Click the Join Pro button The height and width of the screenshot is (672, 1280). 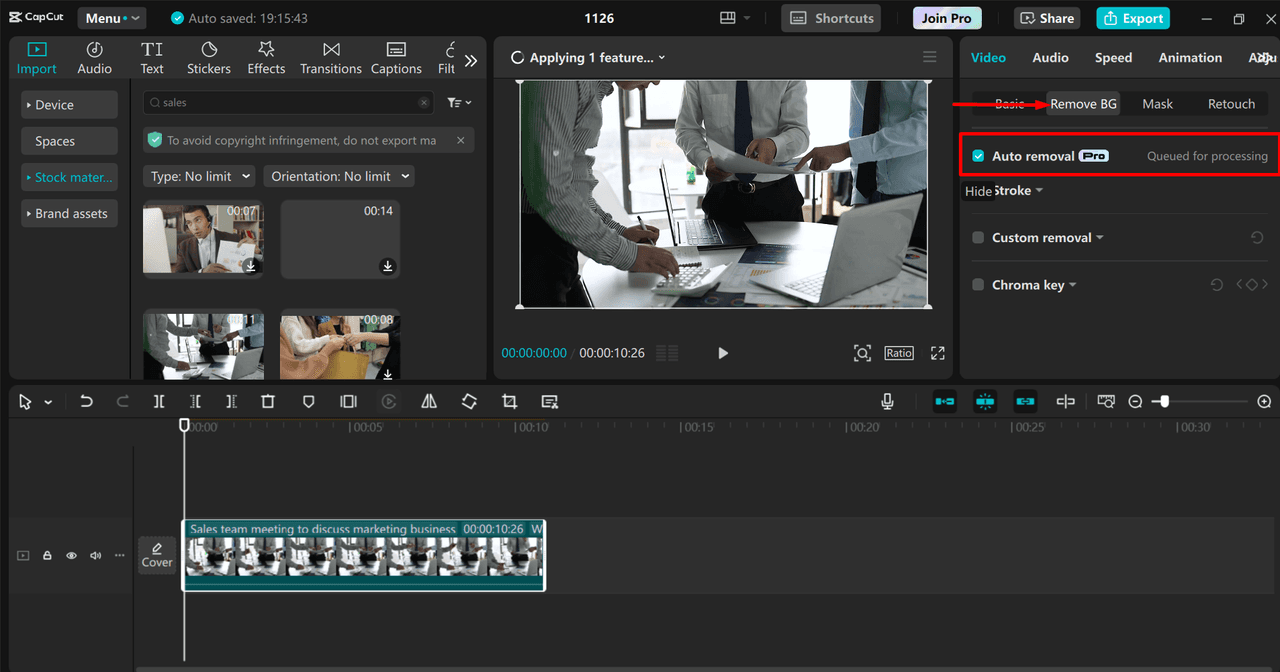click(946, 18)
